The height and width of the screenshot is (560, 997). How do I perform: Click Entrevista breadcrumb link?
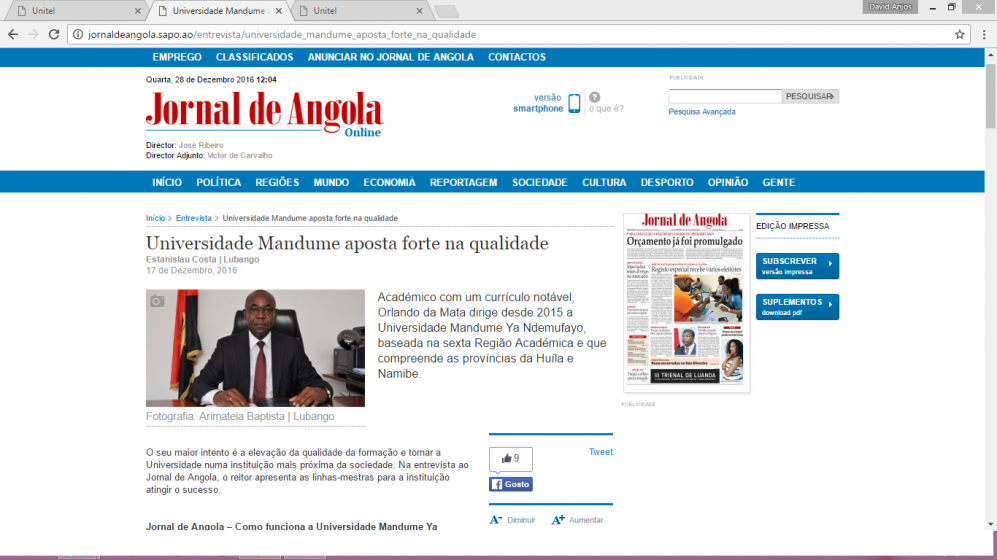(x=194, y=218)
